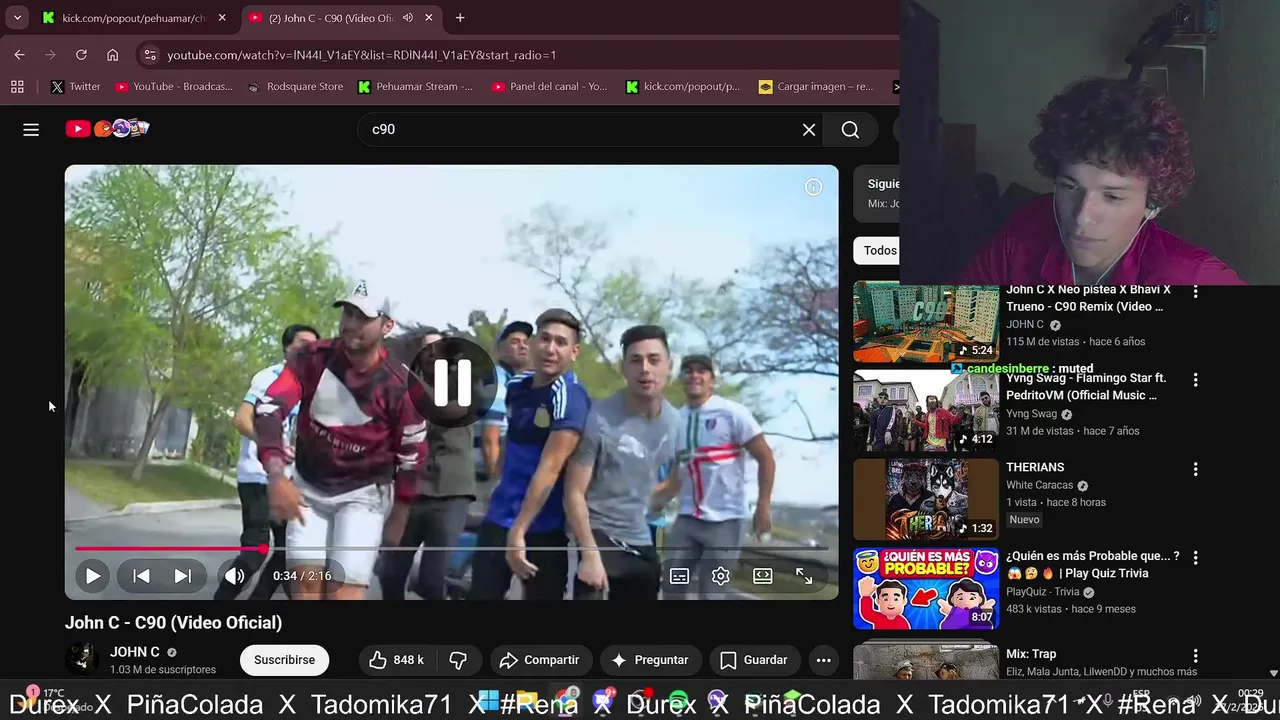Switch to the kick.com popout tab
1280x720 pixels.
point(134,18)
